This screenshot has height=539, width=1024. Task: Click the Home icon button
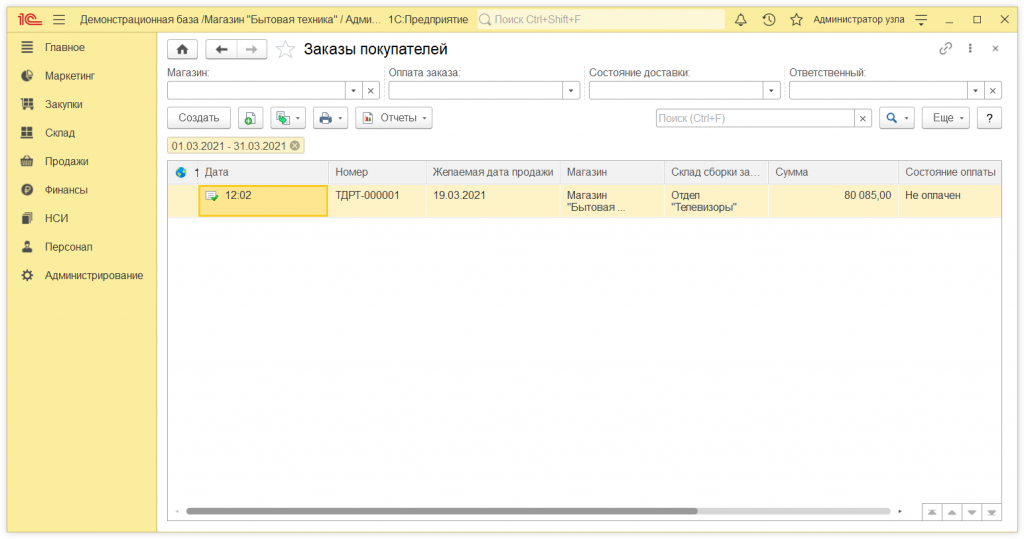(182, 49)
